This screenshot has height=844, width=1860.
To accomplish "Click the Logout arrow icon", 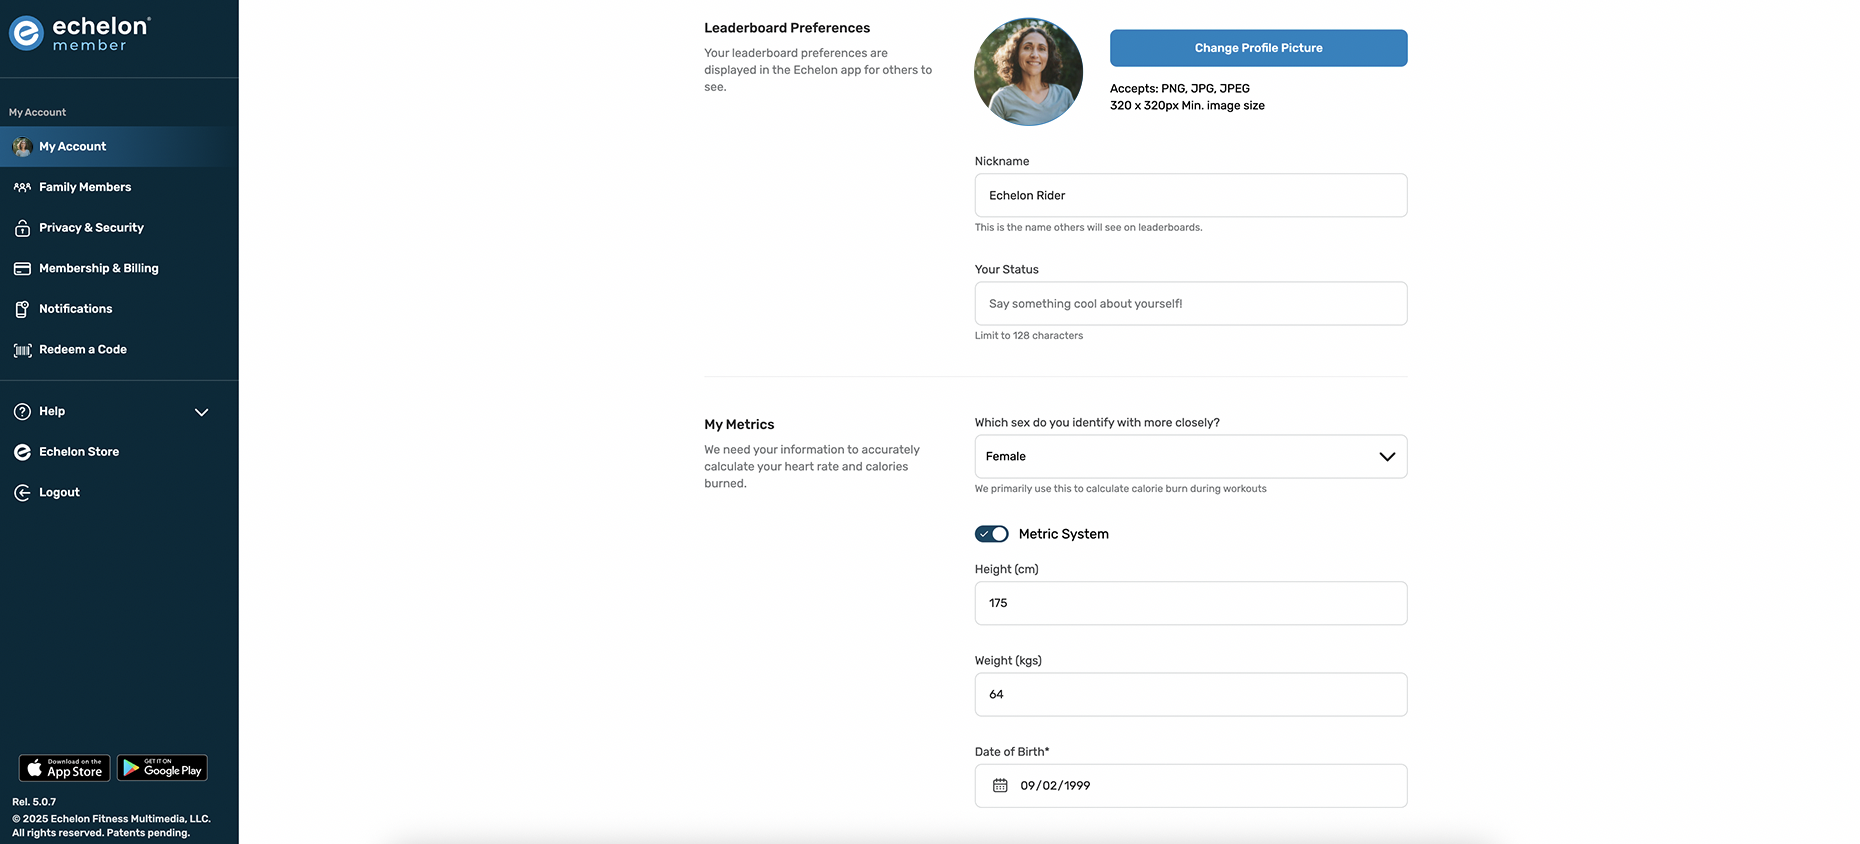I will [22, 493].
